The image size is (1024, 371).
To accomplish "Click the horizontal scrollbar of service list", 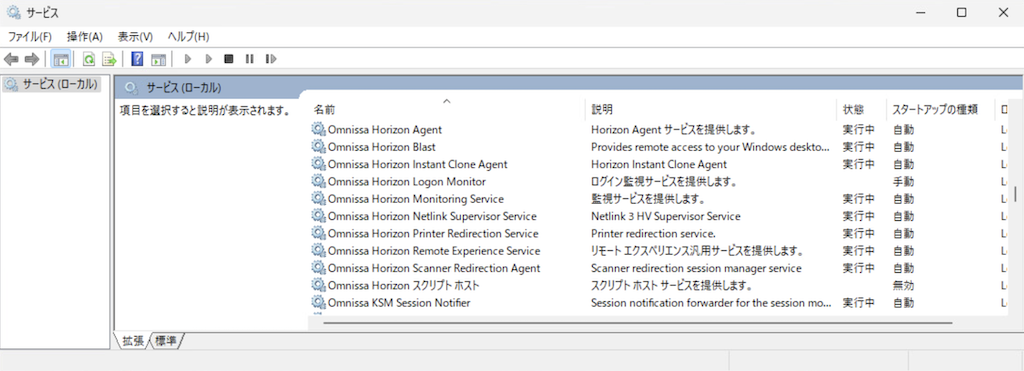I will click(x=637, y=323).
